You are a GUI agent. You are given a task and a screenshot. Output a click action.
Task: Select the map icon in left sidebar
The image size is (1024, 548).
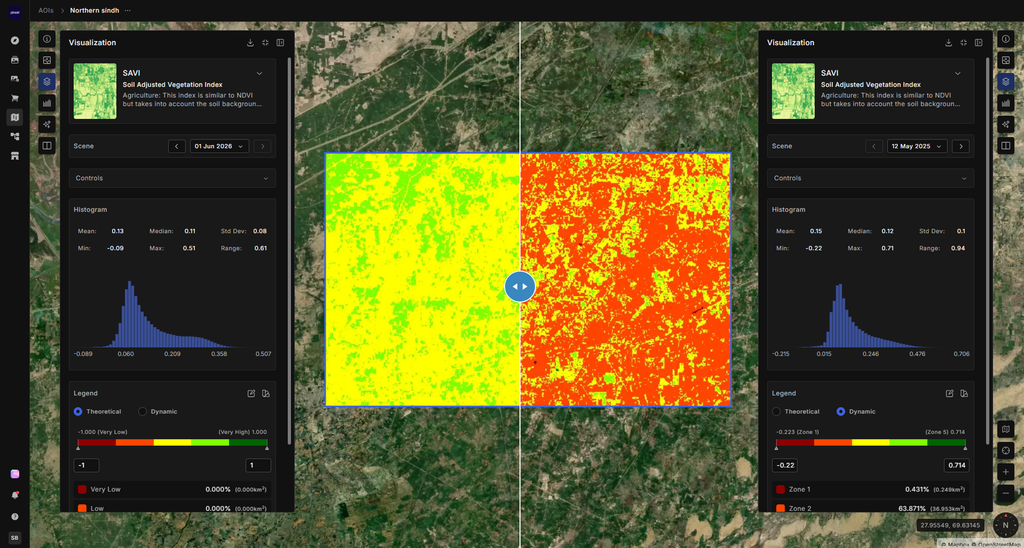click(14, 117)
